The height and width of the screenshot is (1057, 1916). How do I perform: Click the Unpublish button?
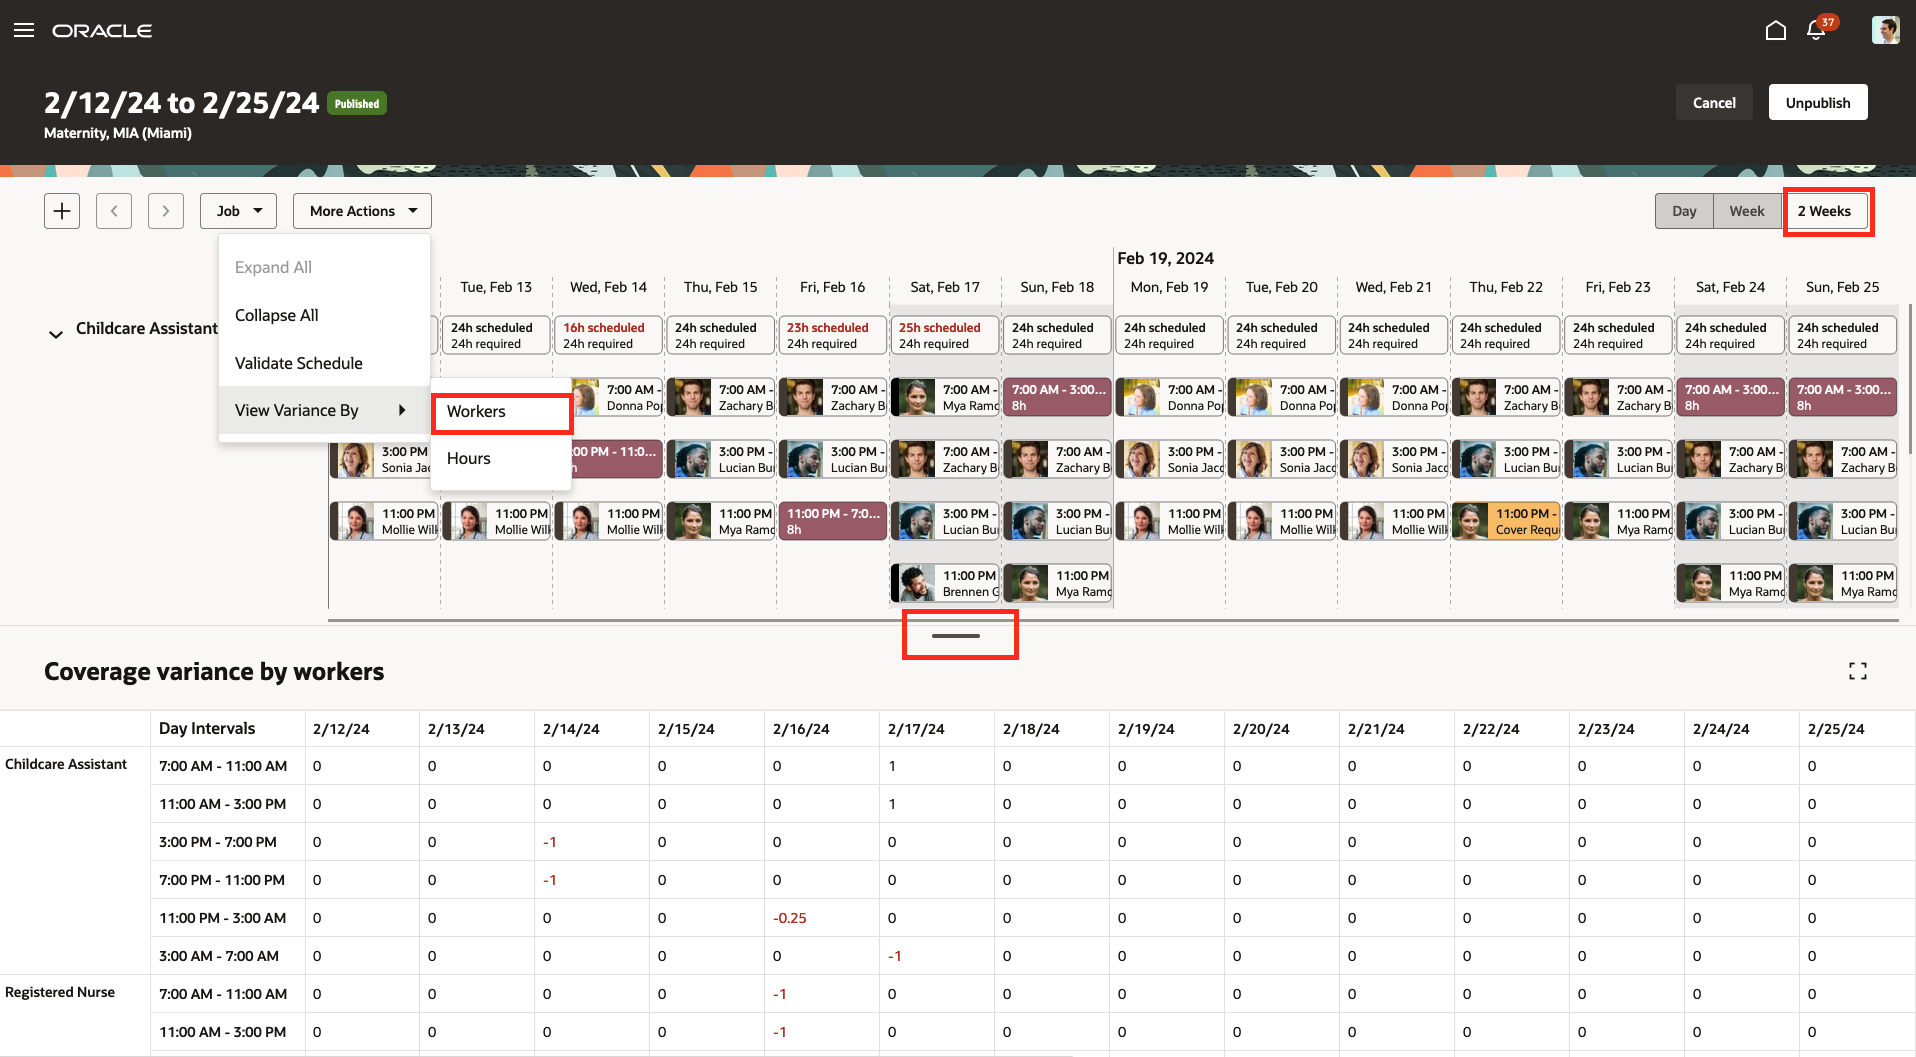click(x=1818, y=102)
